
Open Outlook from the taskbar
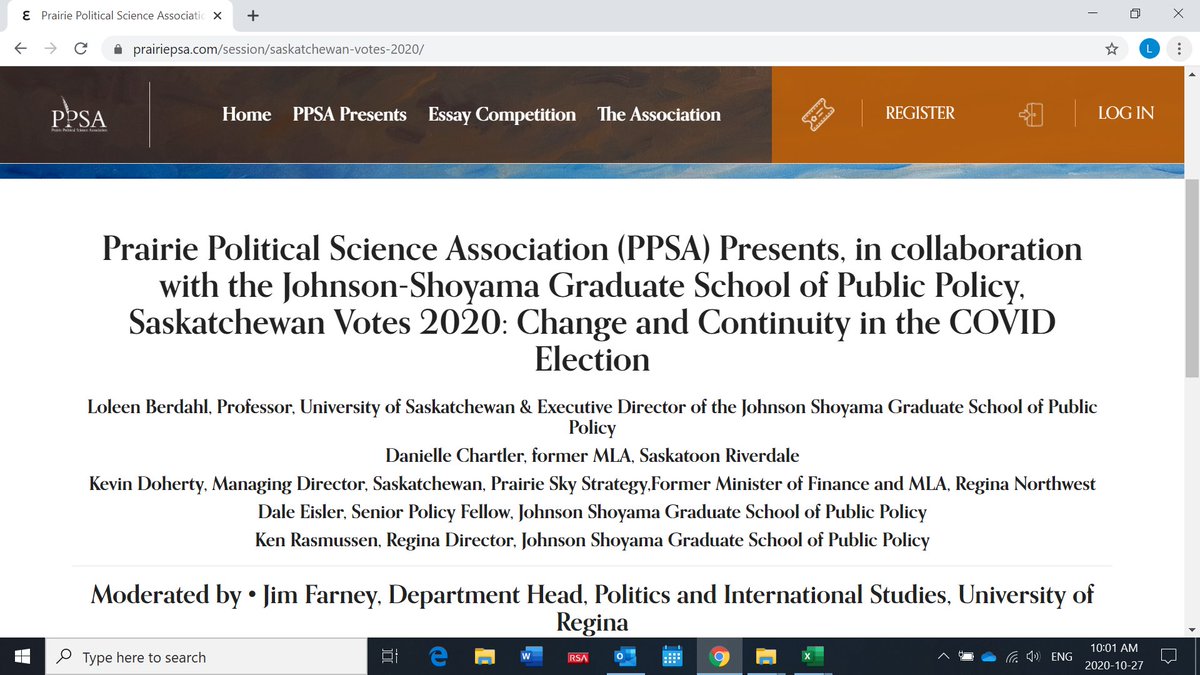(x=625, y=657)
